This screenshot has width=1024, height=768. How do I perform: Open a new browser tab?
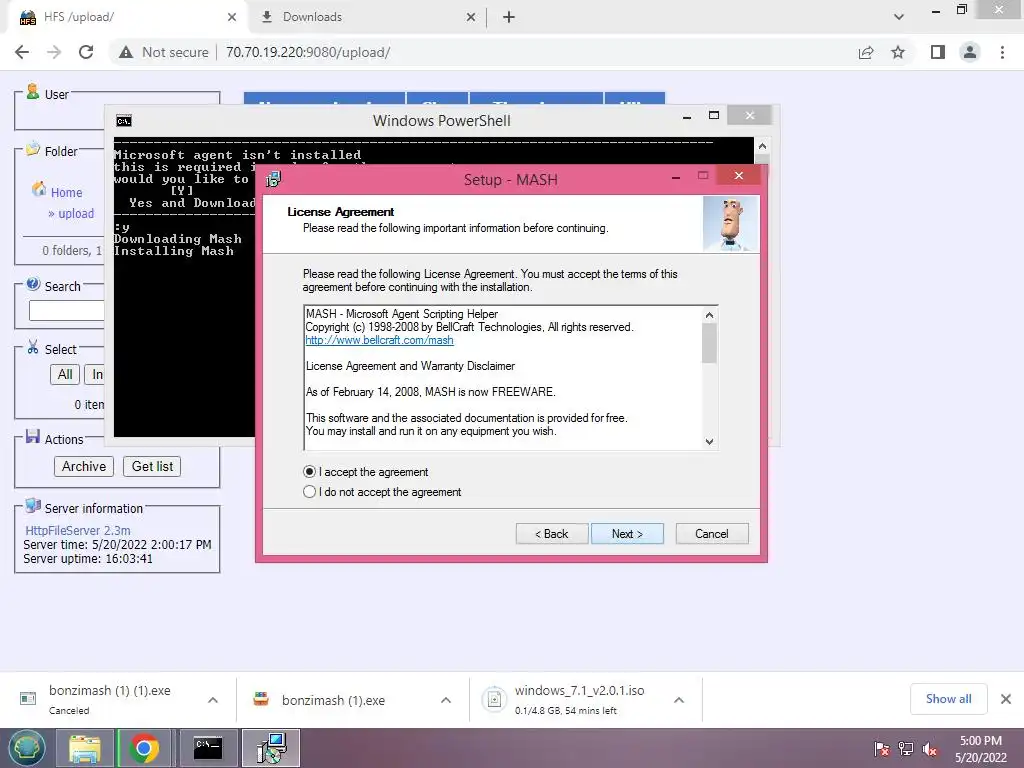509,17
